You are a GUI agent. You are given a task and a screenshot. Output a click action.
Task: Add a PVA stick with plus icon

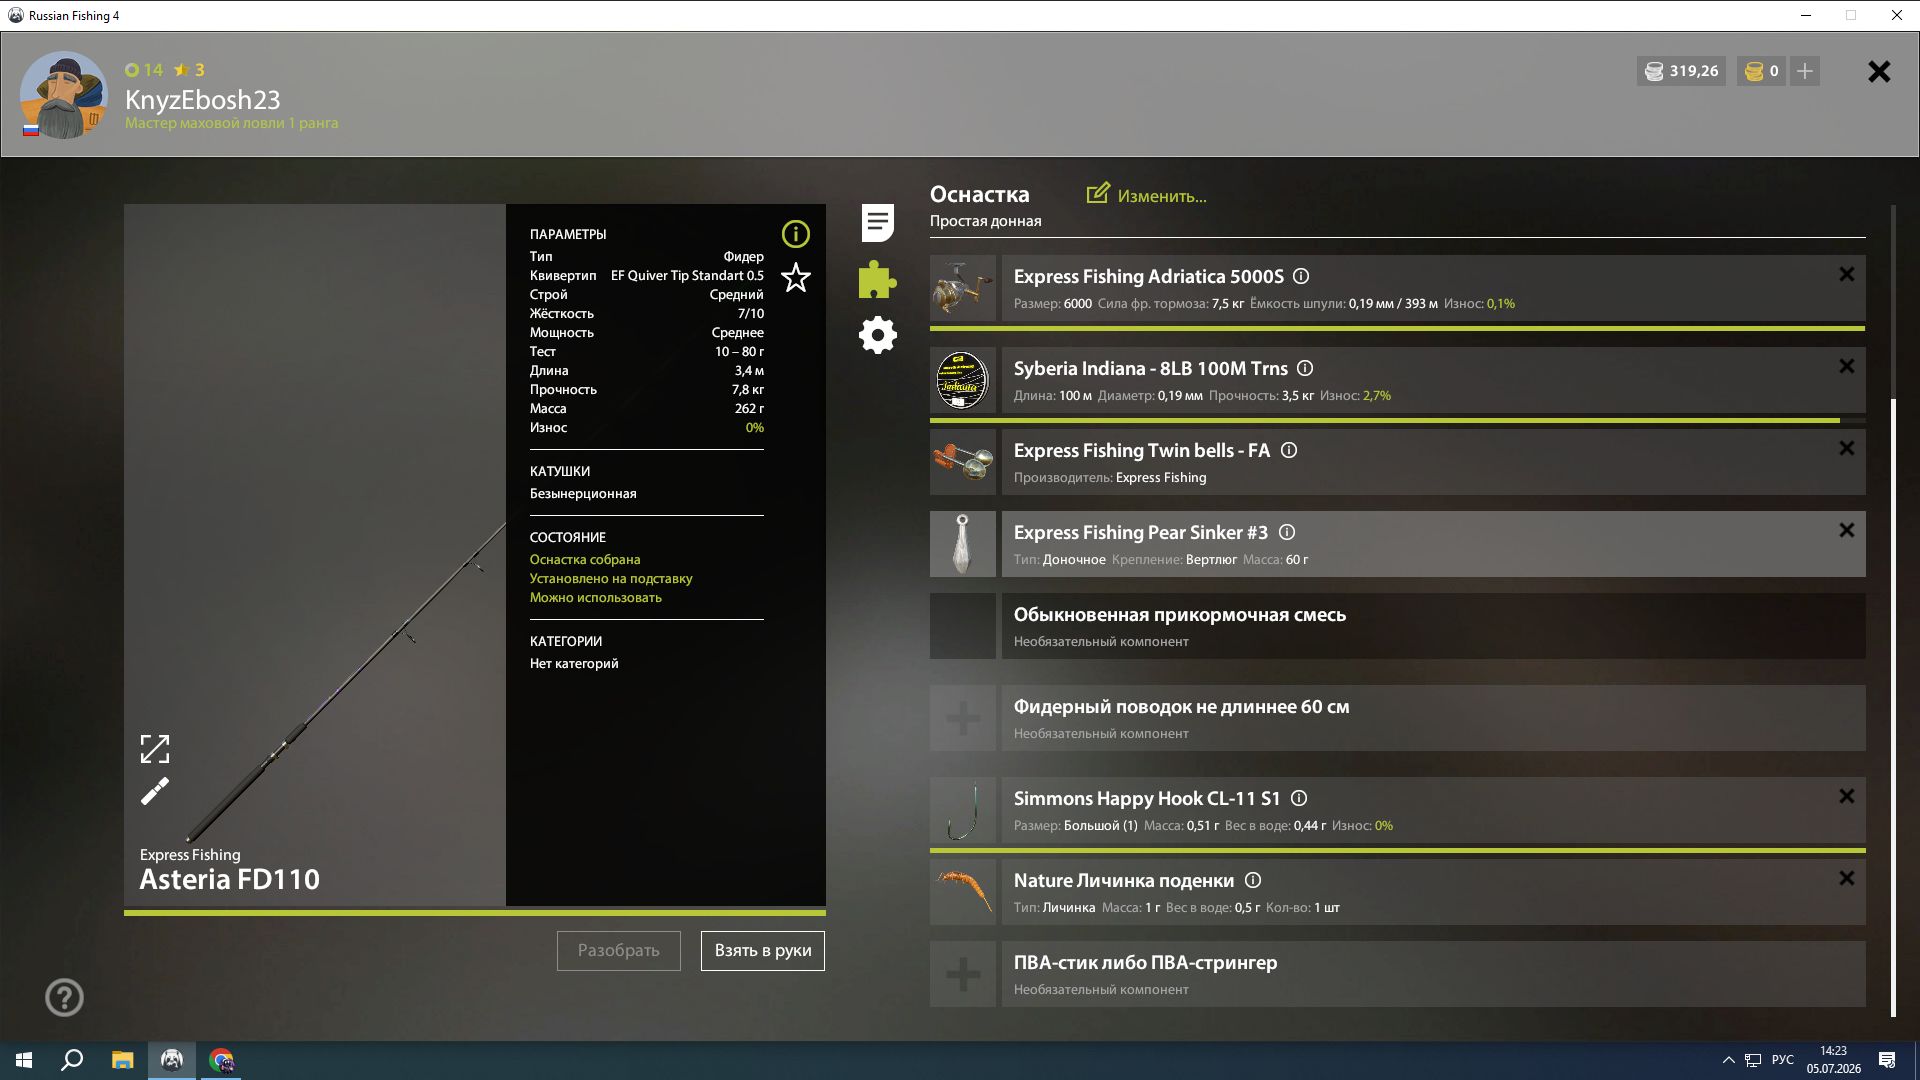(963, 974)
